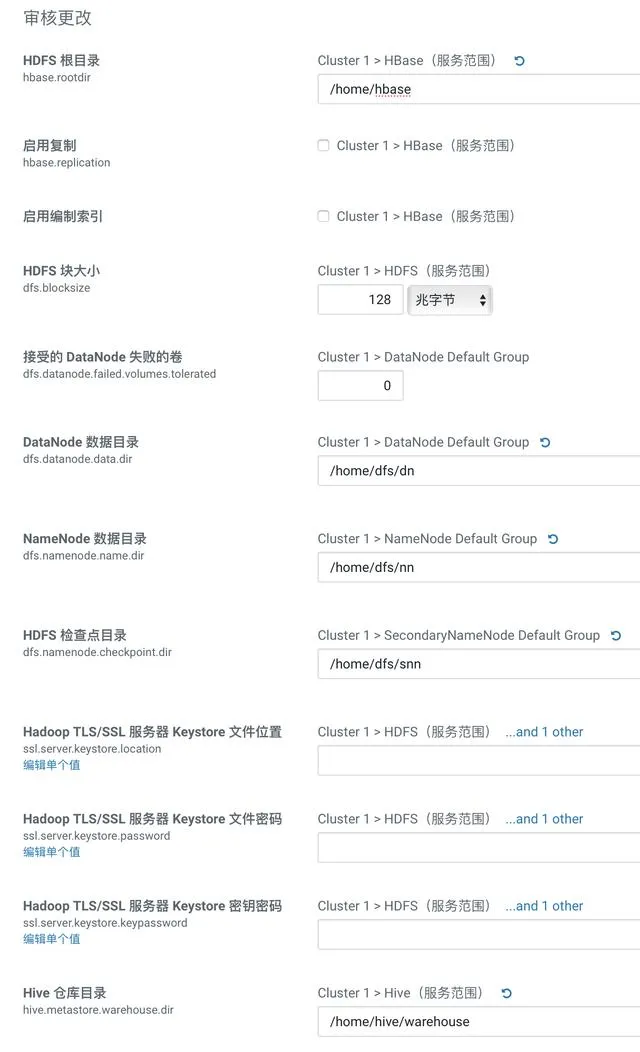The image size is (640, 1052).
Task: Click the revert icon for DataNode data directory
Action: [x=545, y=443]
